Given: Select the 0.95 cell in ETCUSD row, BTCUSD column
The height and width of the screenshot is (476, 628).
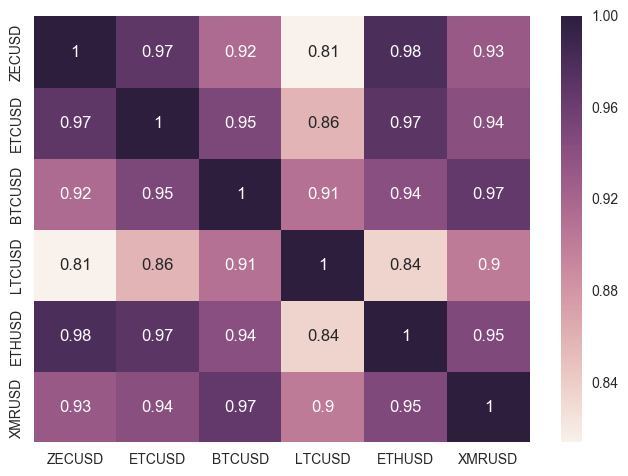Looking at the screenshot, I should (x=240, y=123).
